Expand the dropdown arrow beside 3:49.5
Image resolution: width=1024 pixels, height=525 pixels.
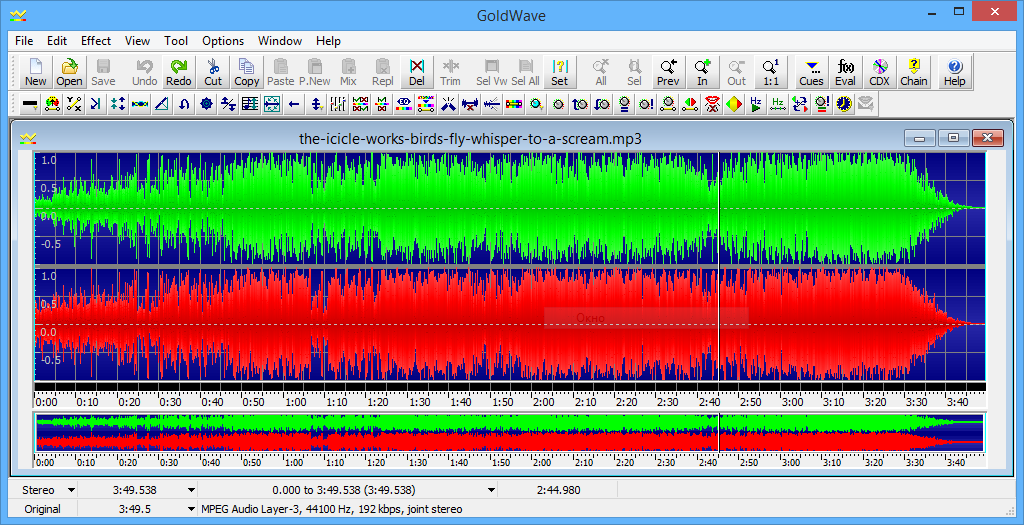[x=191, y=509]
